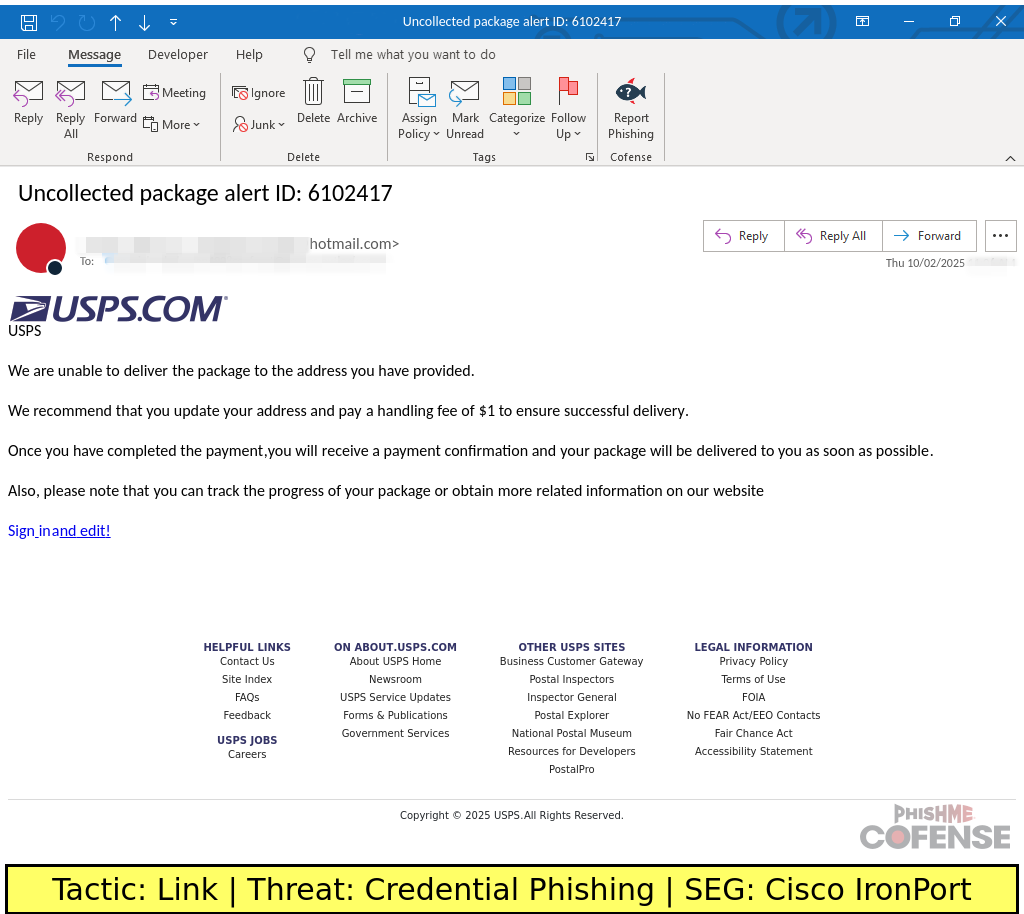The image size is (1024, 914).
Task: Open the File menu
Action: pos(26,55)
